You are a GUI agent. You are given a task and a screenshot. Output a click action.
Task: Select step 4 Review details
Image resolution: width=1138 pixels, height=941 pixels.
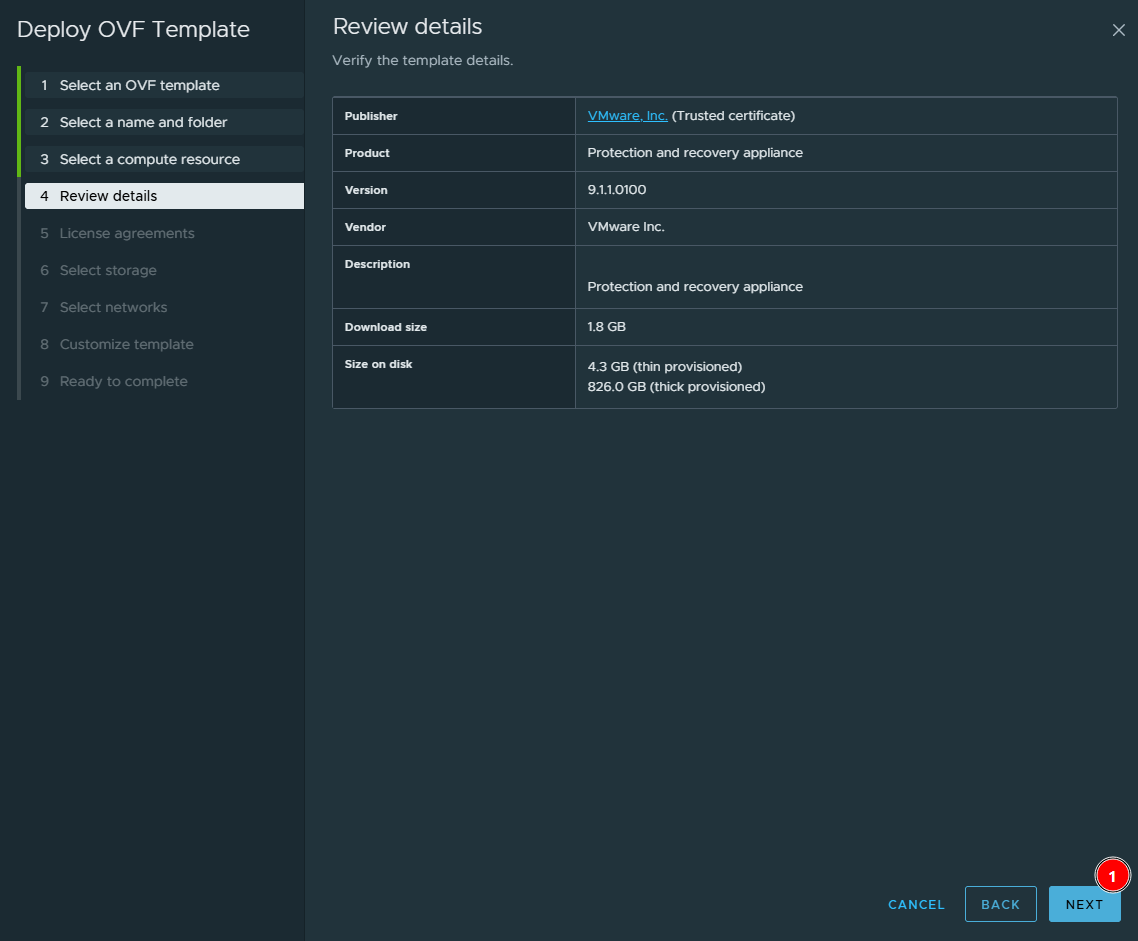point(164,196)
